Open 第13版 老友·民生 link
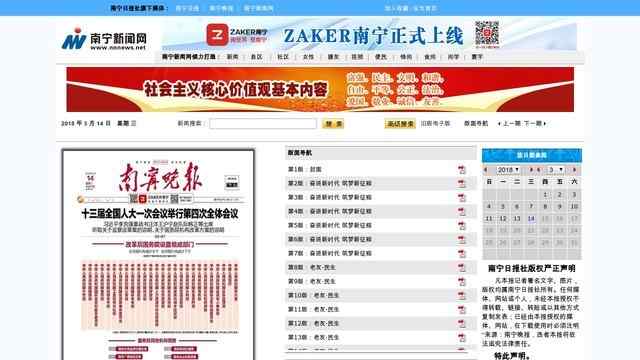The image size is (640, 360). pyautogui.click(x=313, y=337)
